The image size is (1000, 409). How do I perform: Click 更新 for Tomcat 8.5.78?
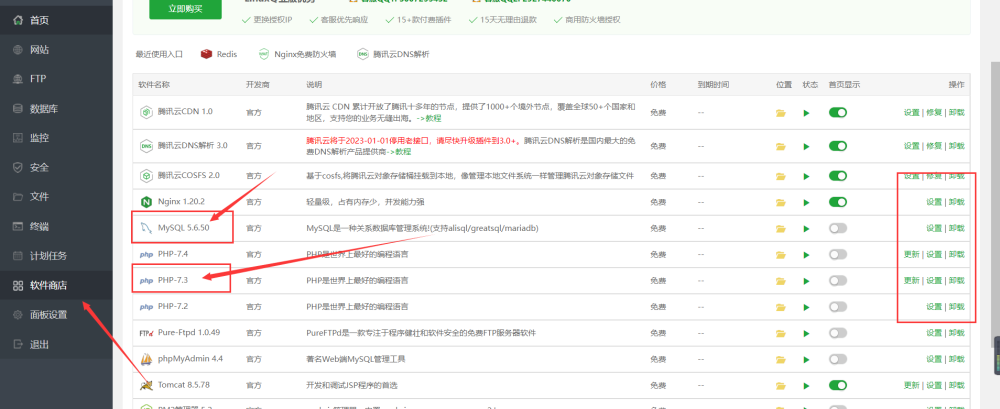911,385
